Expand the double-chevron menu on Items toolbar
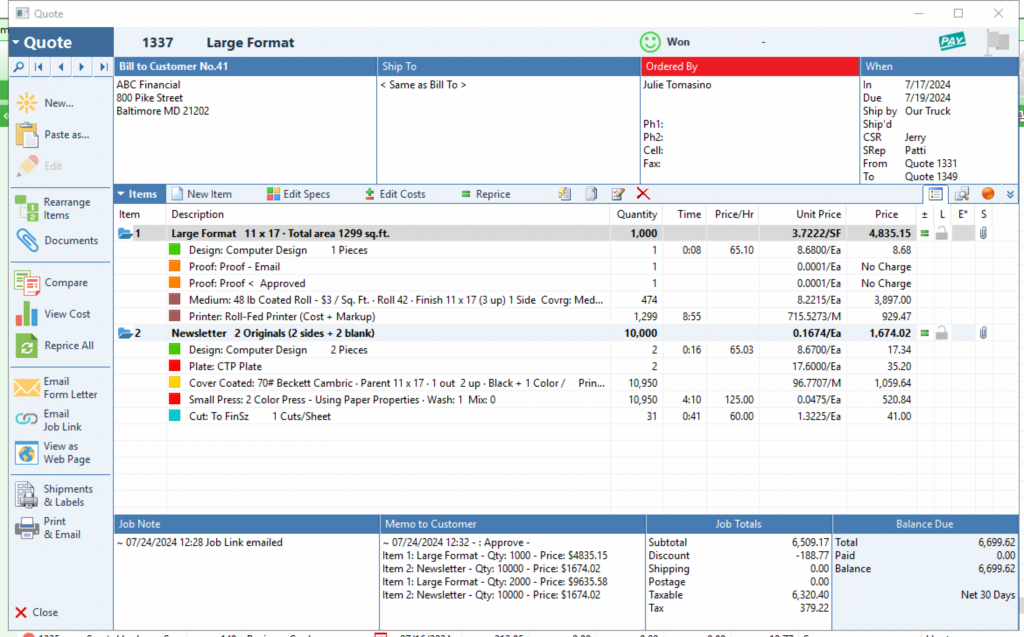Screen dimensions: 1024x637 coord(1011,193)
